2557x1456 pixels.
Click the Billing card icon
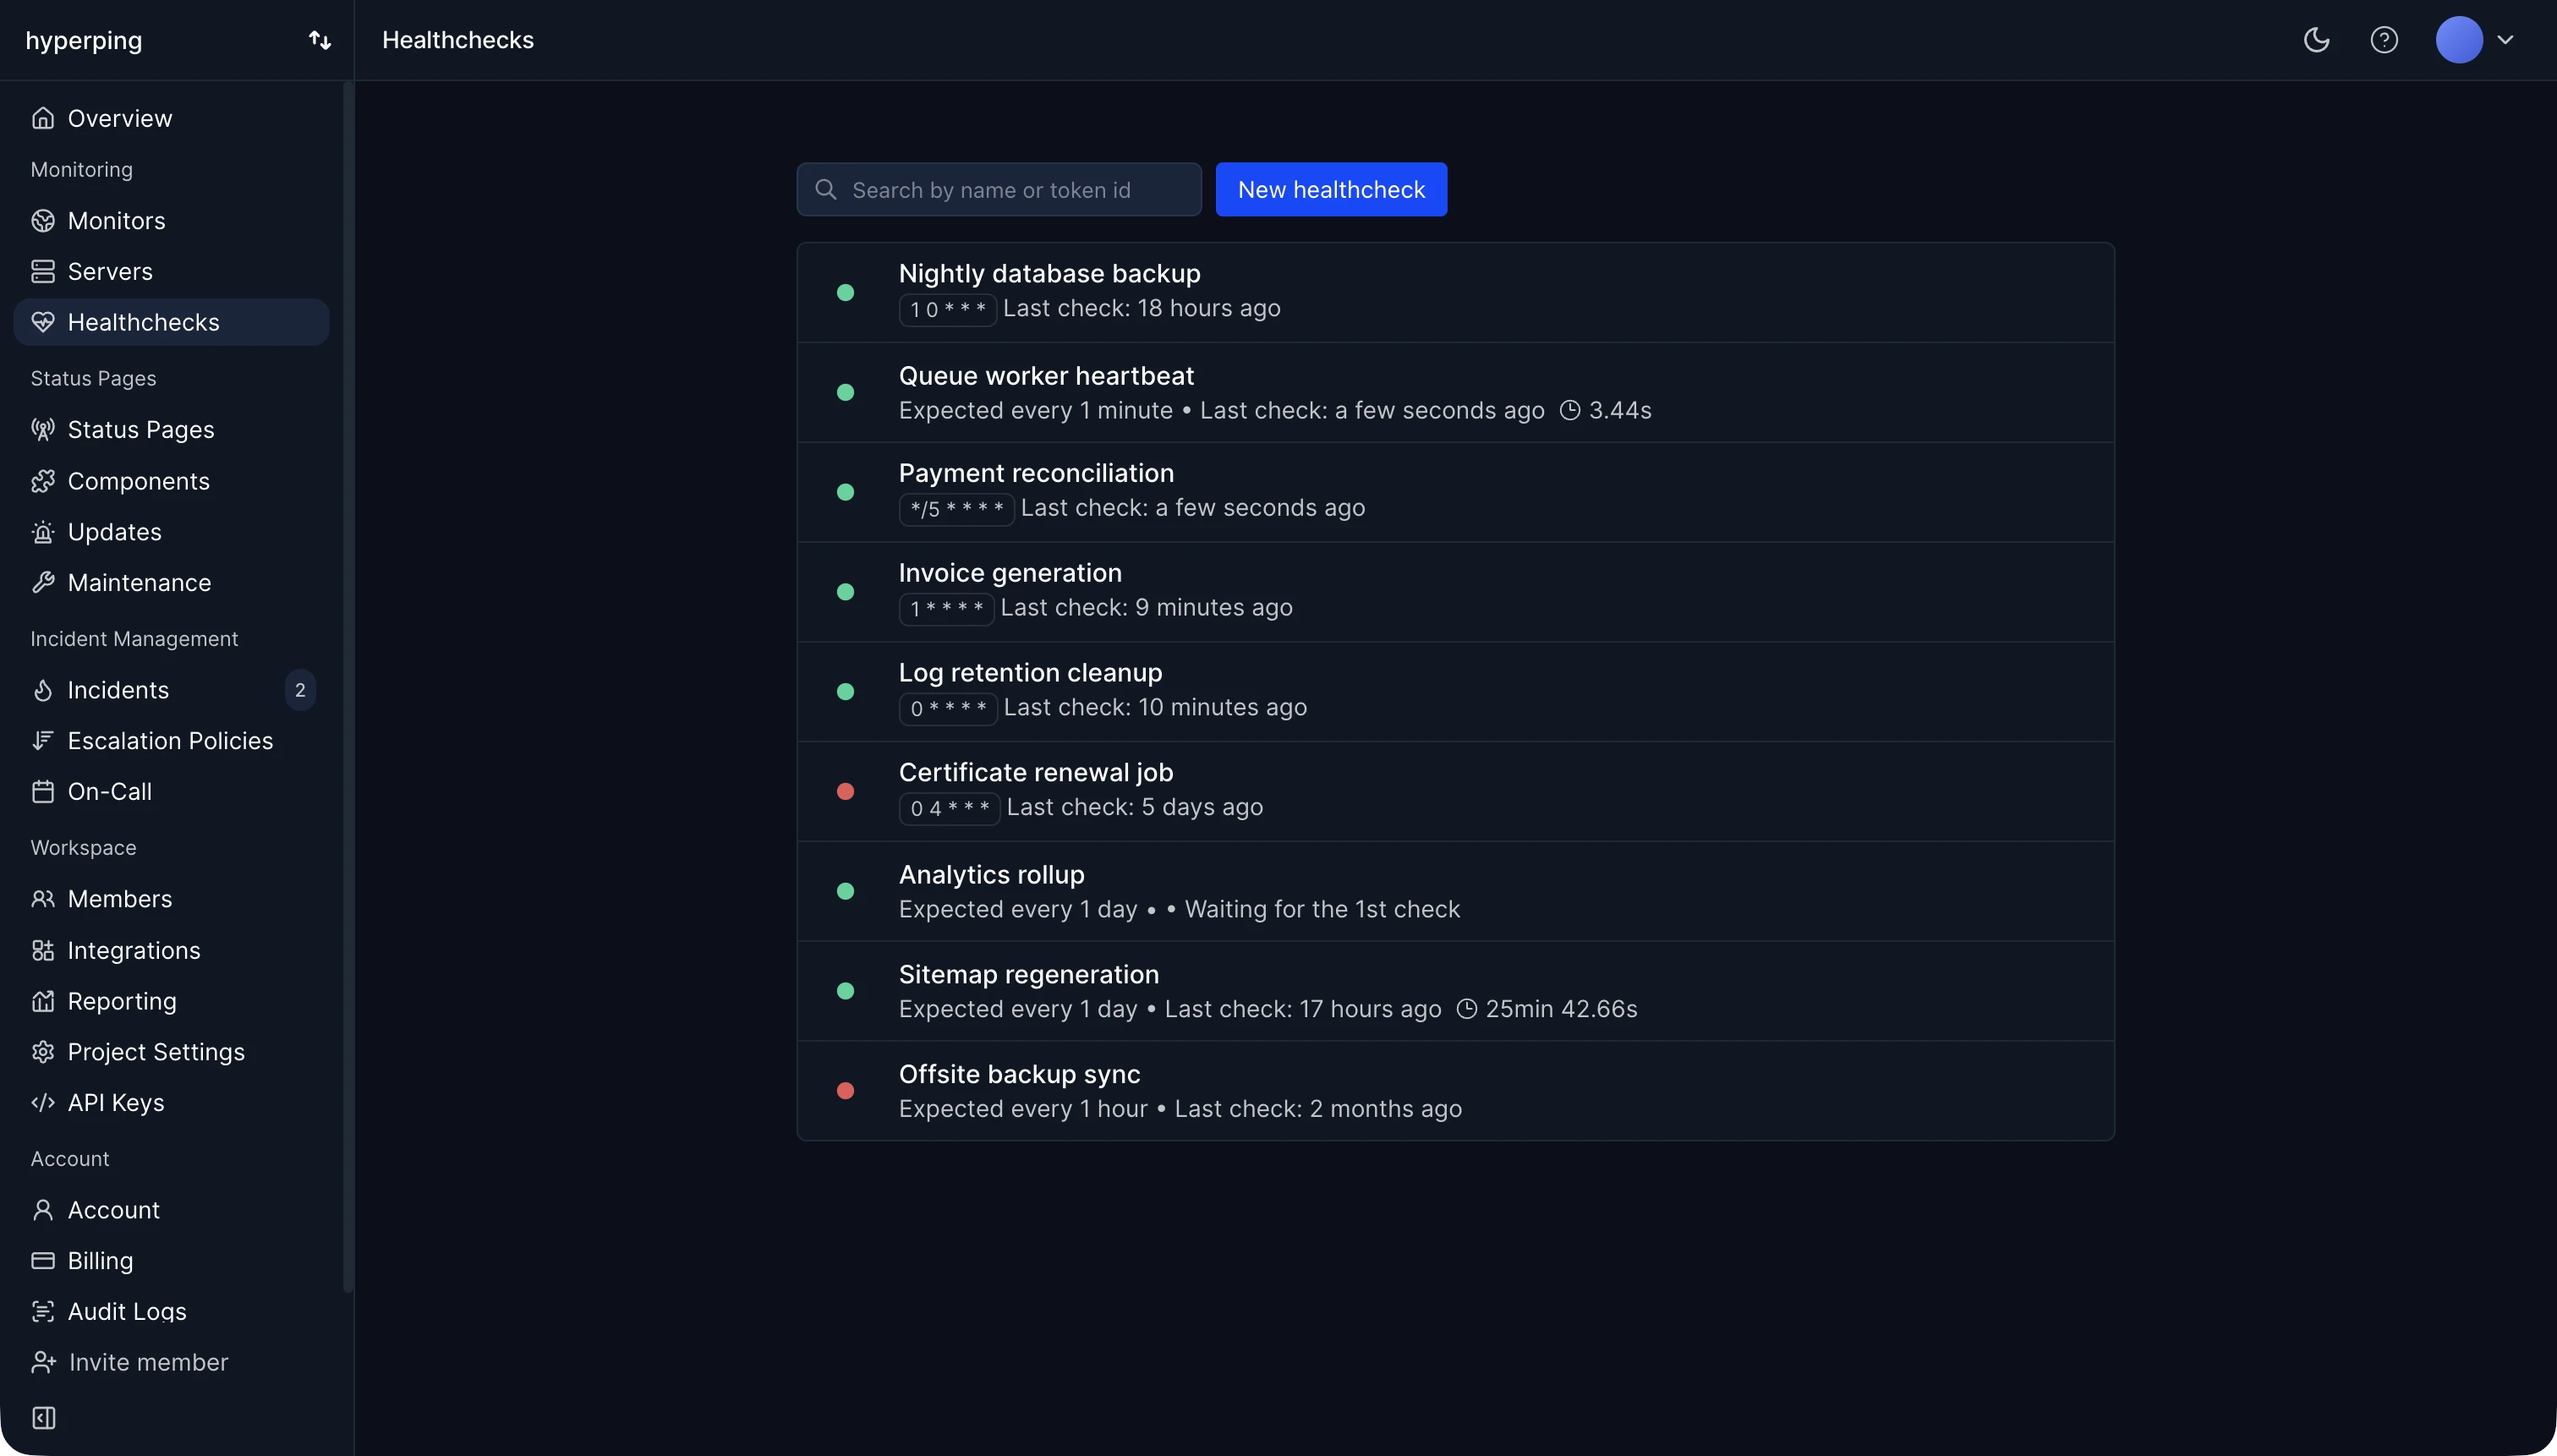(43, 1260)
